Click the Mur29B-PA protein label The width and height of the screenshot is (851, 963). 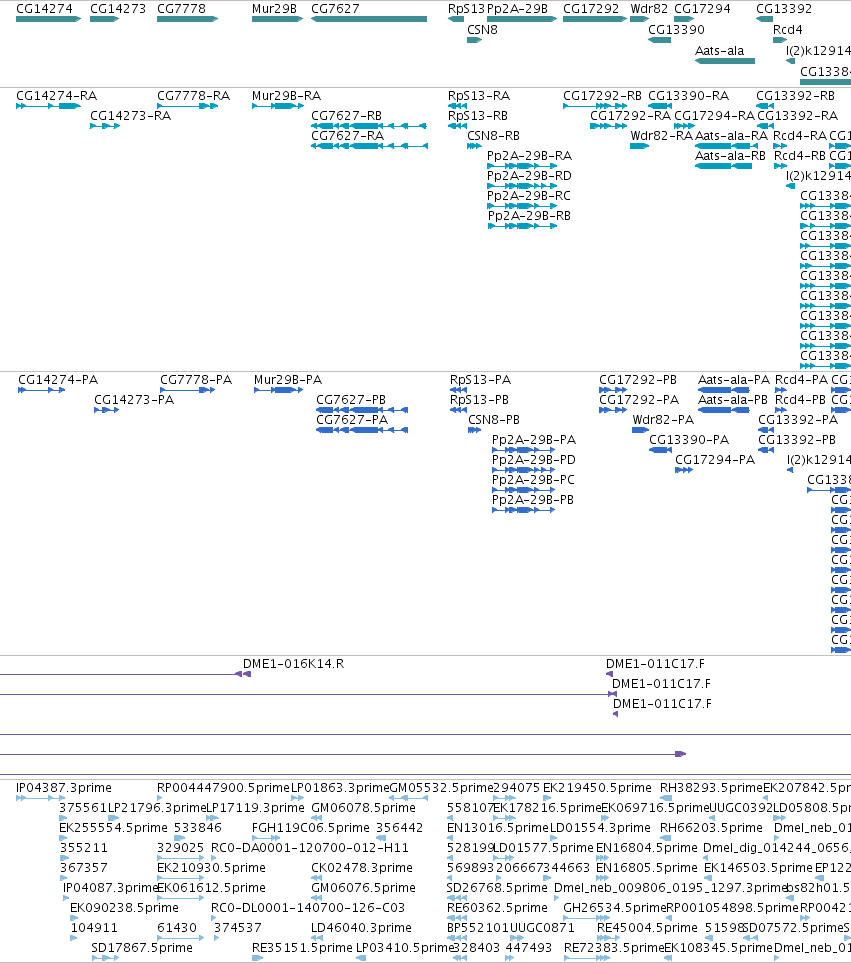click(288, 380)
